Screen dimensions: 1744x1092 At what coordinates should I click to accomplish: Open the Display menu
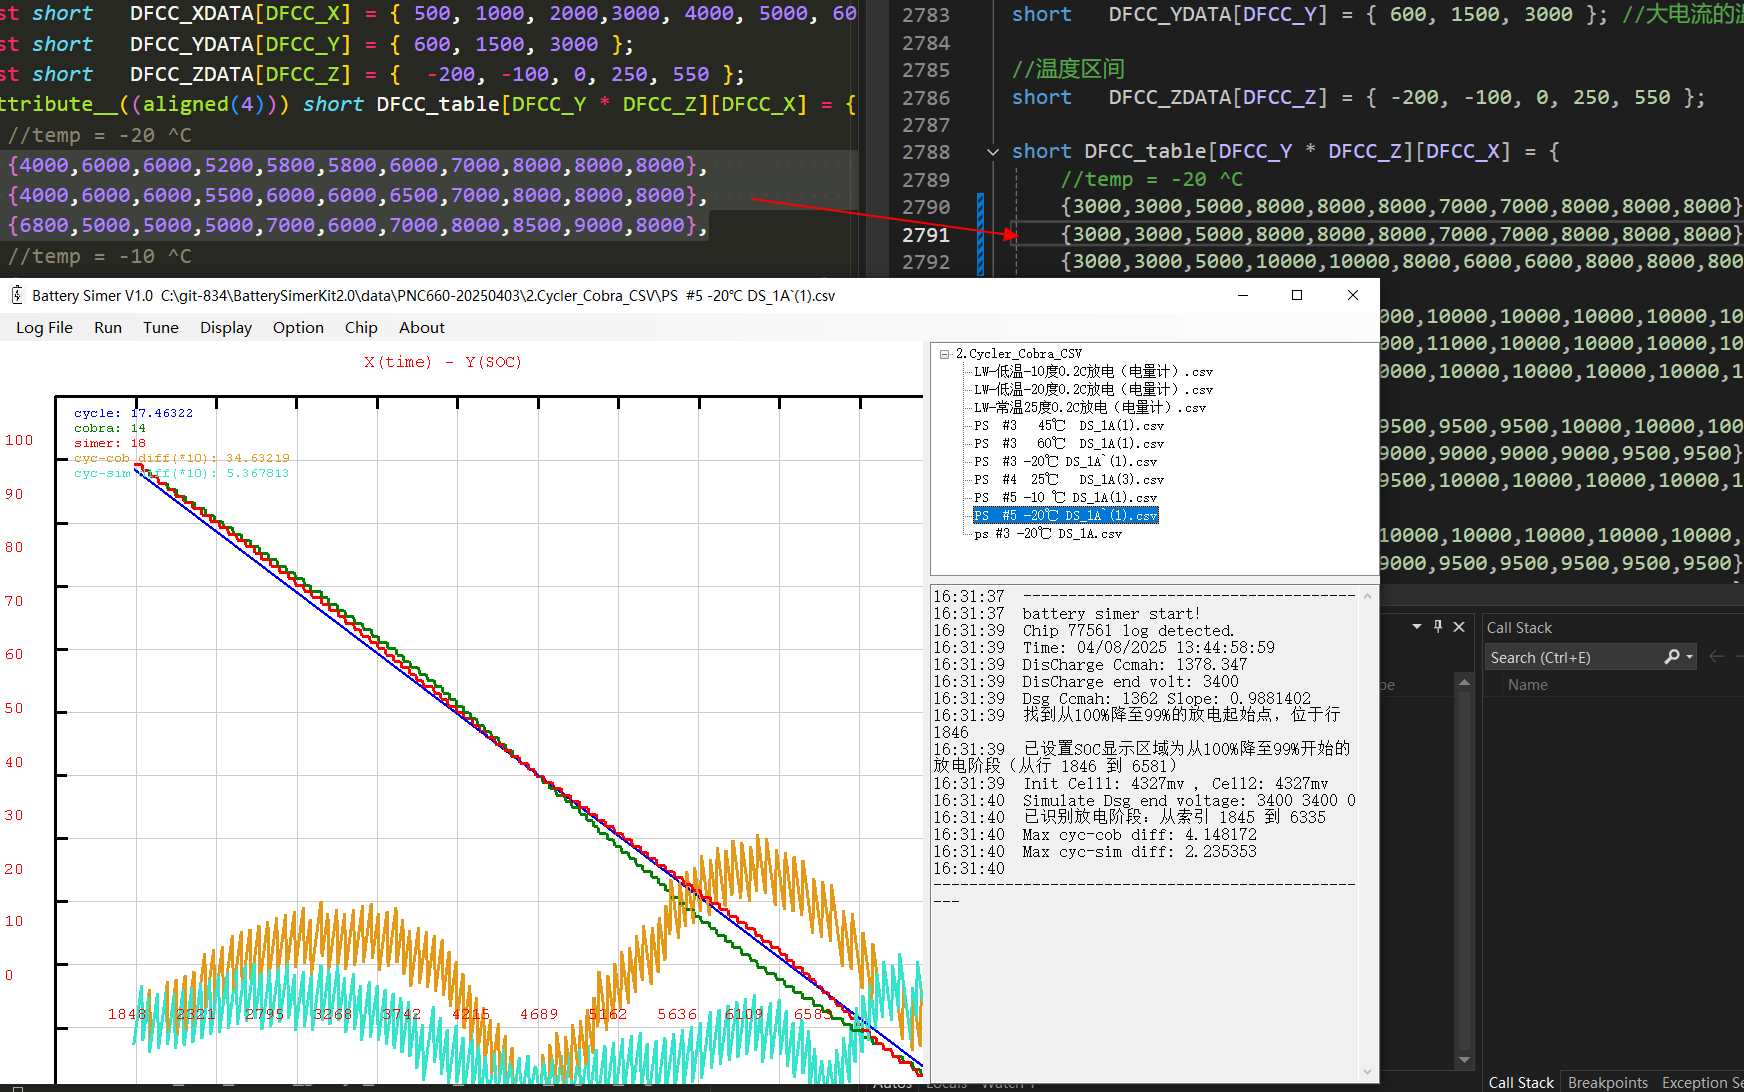226,327
